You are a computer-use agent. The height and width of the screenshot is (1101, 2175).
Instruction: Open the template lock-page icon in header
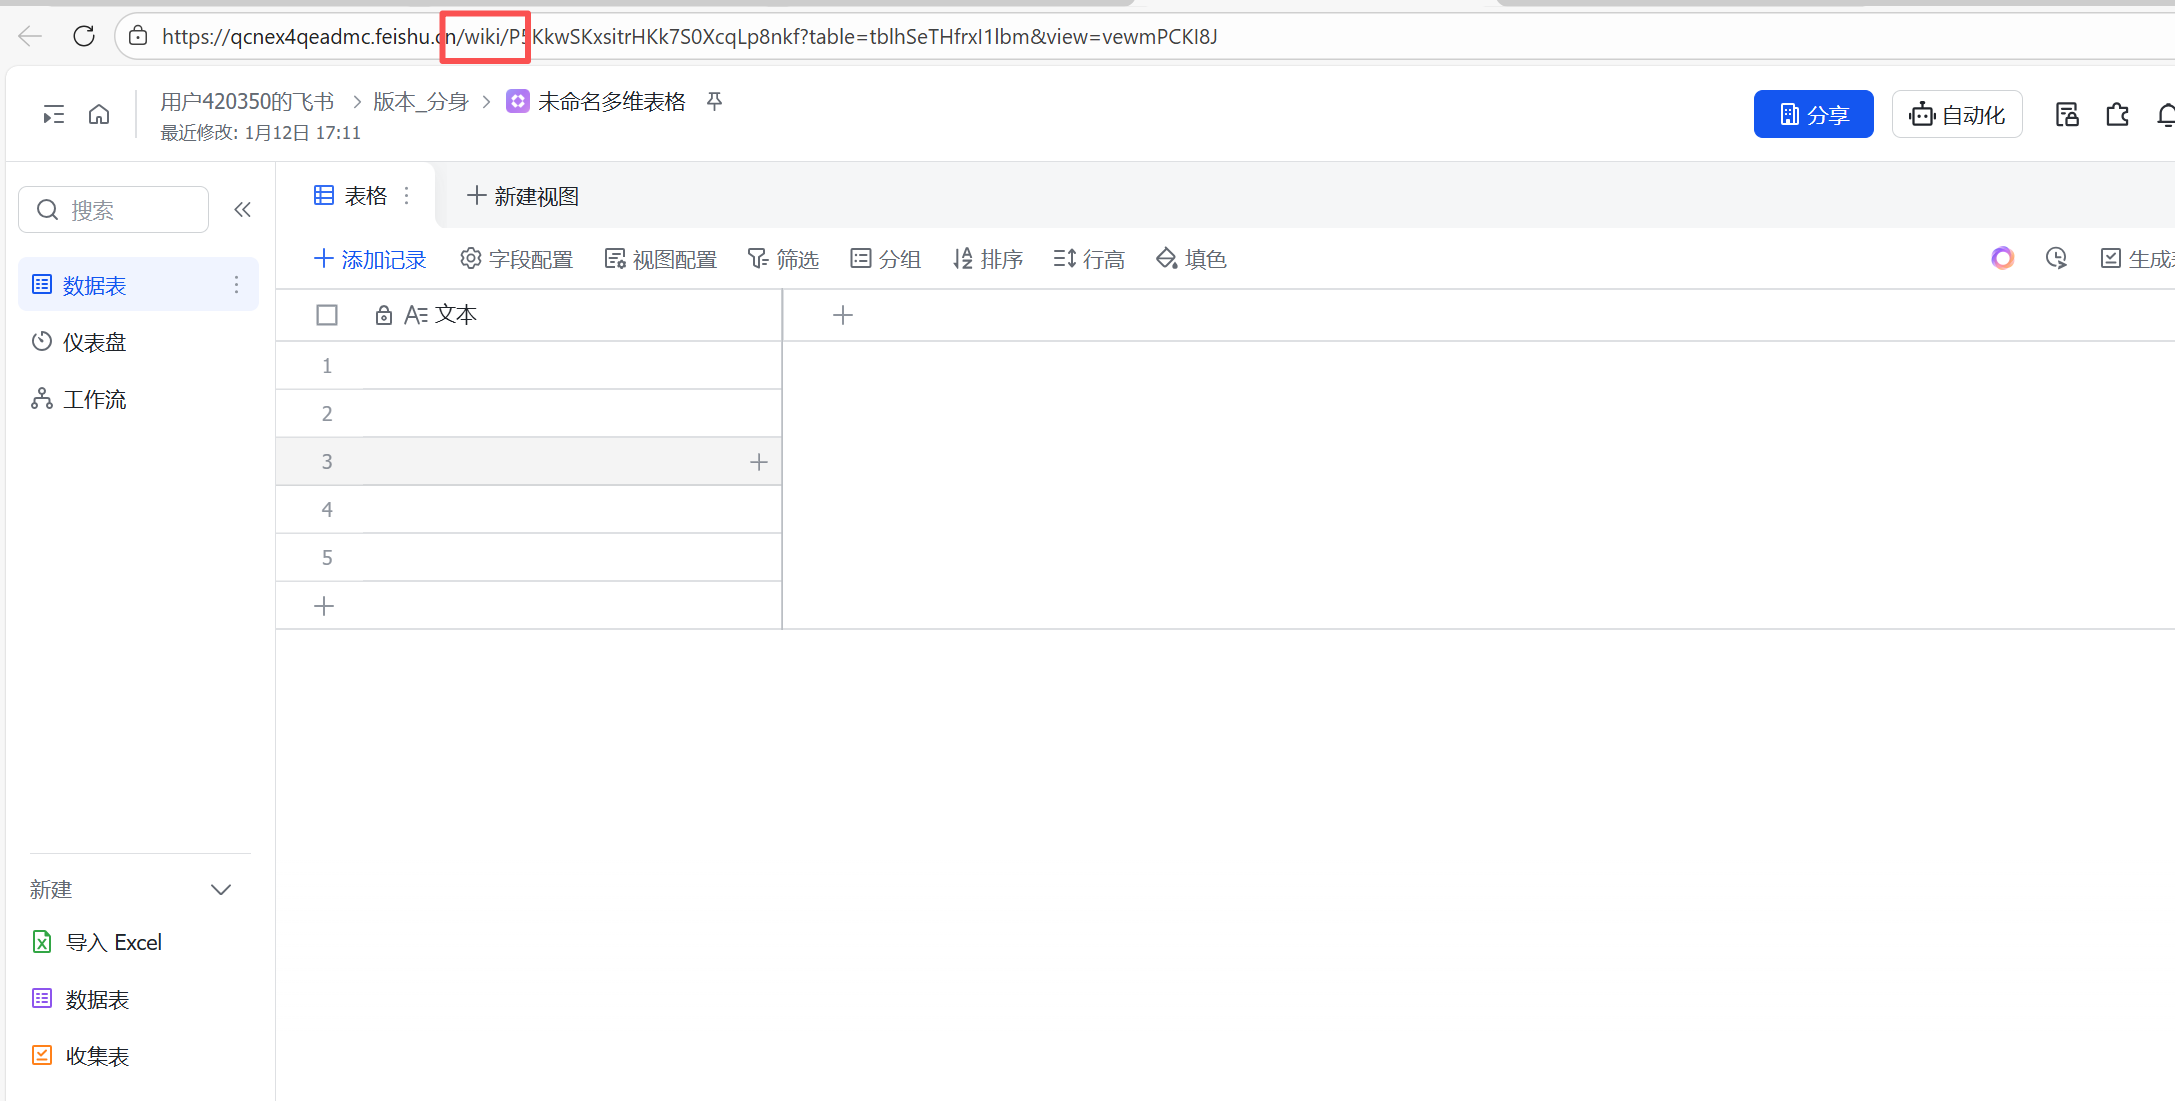click(2067, 115)
